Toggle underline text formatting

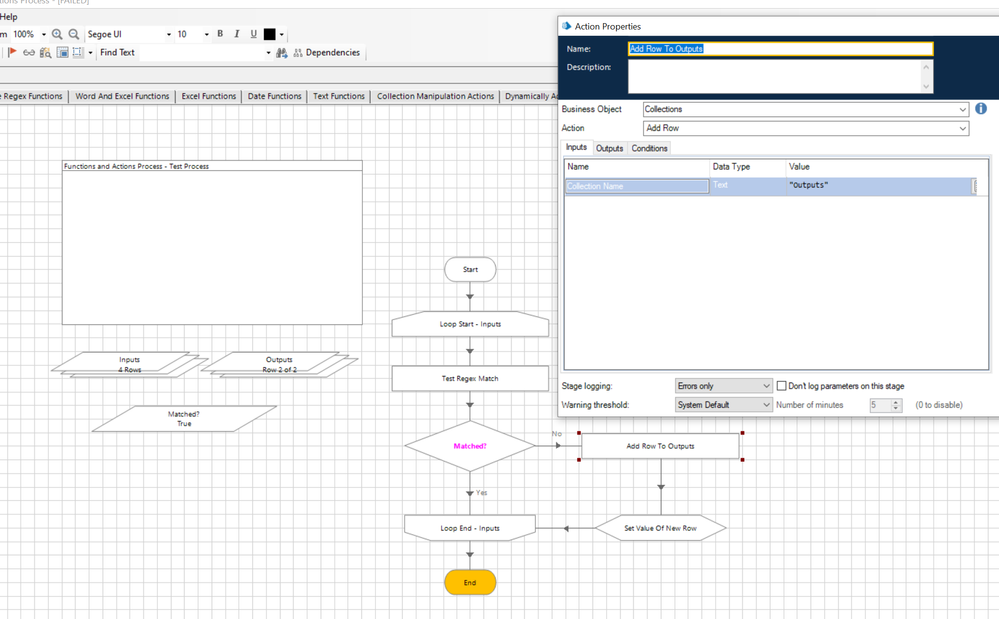click(253, 34)
